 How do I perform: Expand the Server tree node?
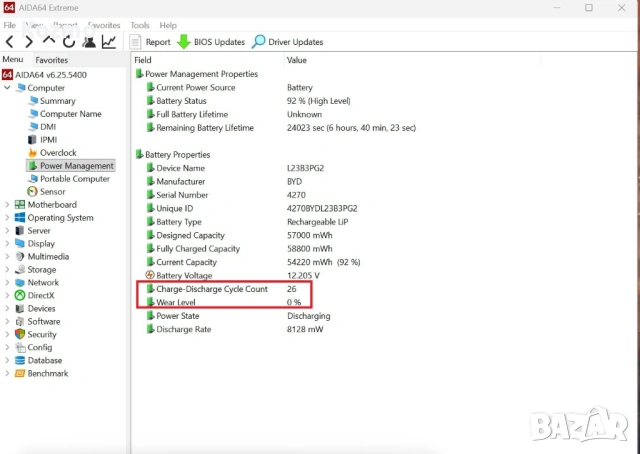[x=7, y=231]
